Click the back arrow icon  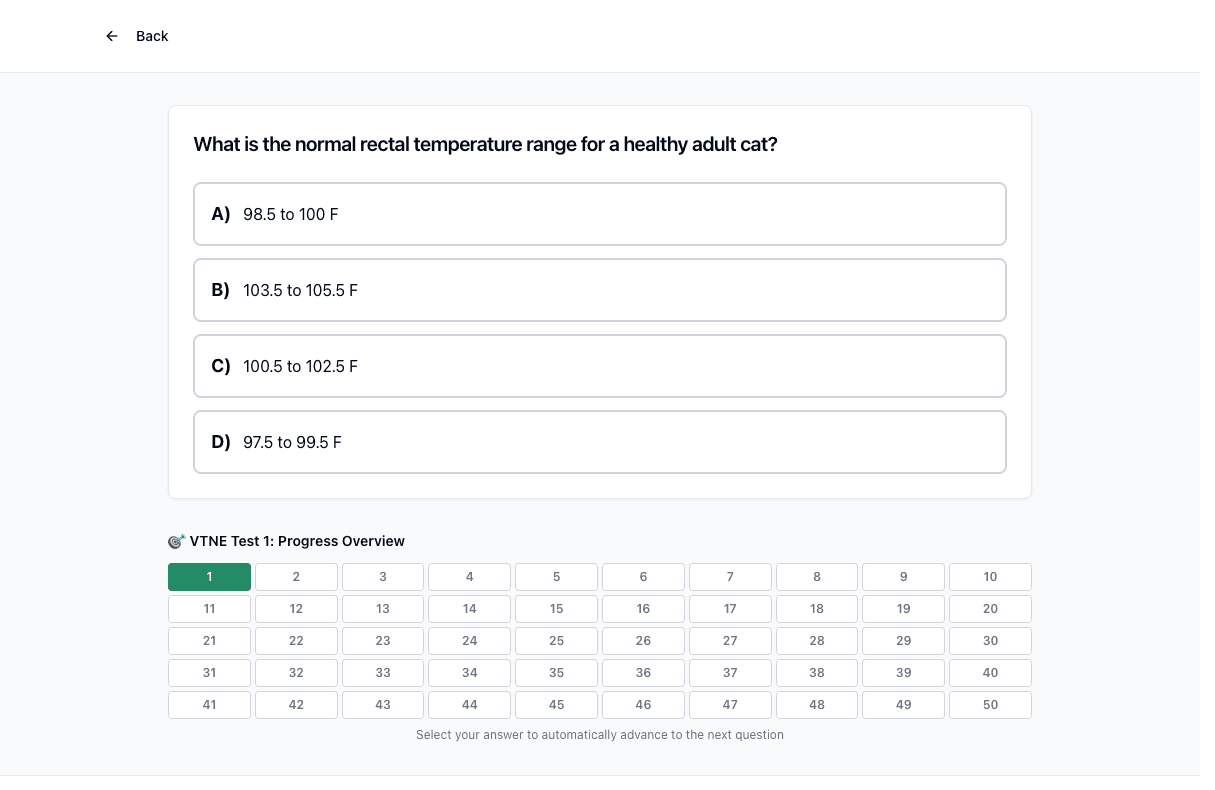click(112, 36)
